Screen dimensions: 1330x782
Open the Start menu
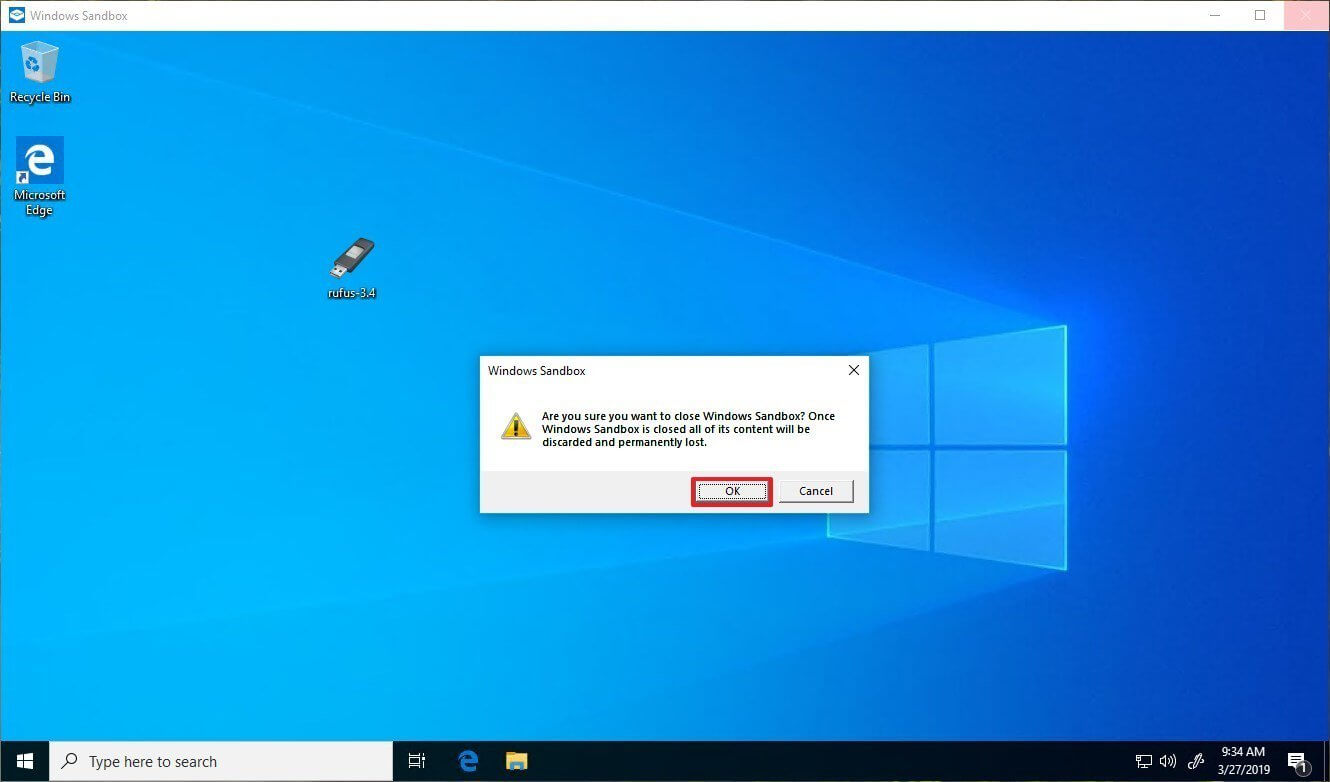click(x=24, y=761)
